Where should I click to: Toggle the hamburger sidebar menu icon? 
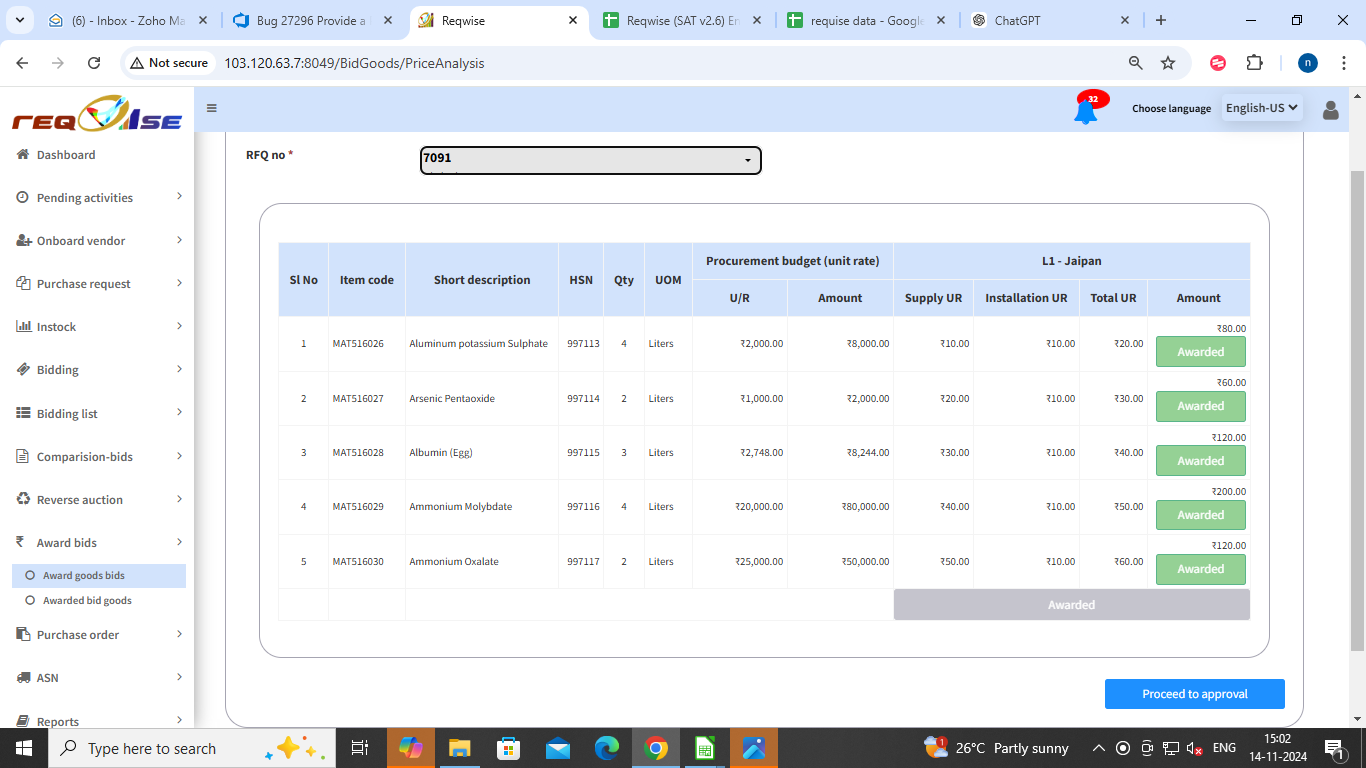pos(212,108)
